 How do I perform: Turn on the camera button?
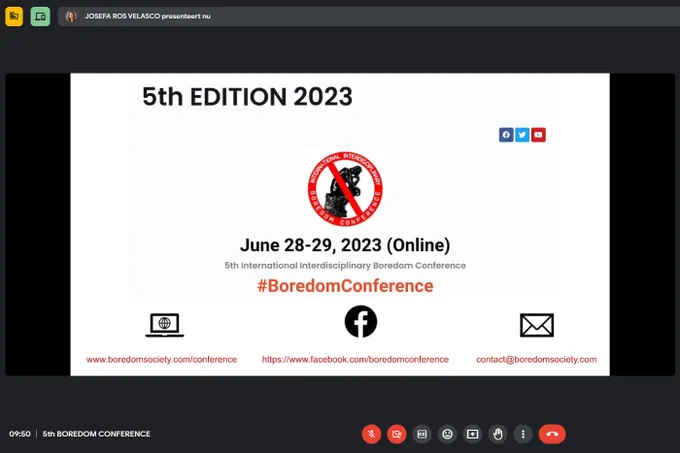click(396, 434)
